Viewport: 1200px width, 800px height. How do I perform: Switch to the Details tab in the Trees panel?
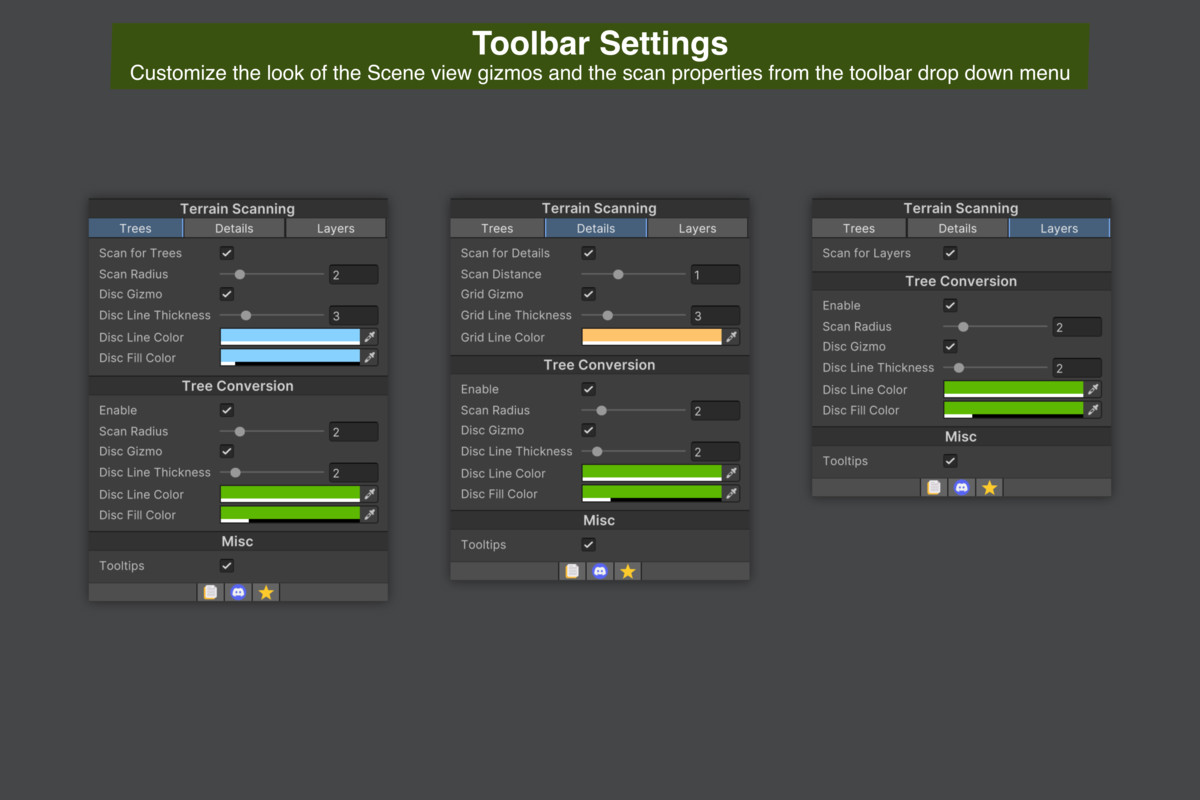click(233, 228)
